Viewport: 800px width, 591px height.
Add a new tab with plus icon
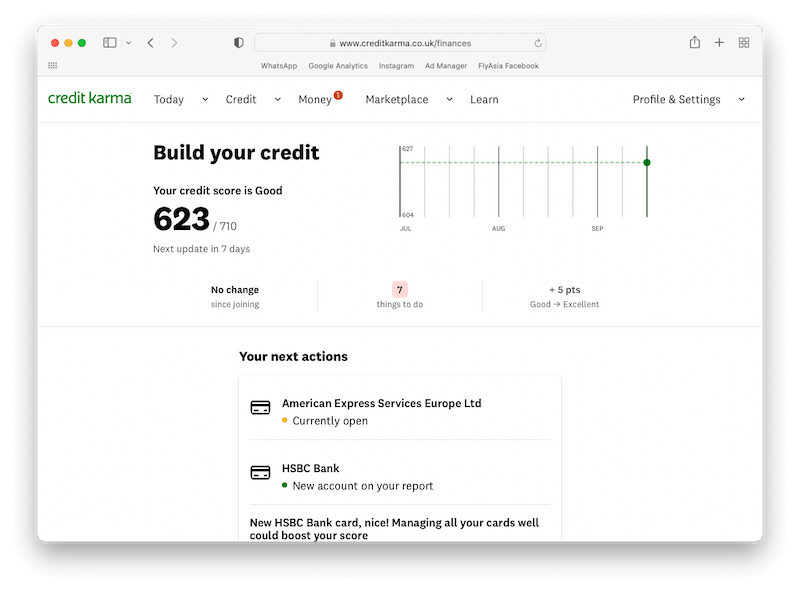click(719, 43)
